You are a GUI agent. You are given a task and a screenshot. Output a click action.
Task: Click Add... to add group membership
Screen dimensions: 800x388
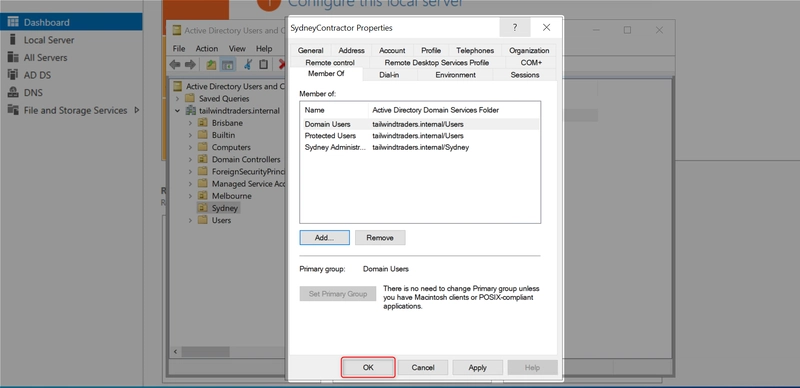[x=324, y=237]
